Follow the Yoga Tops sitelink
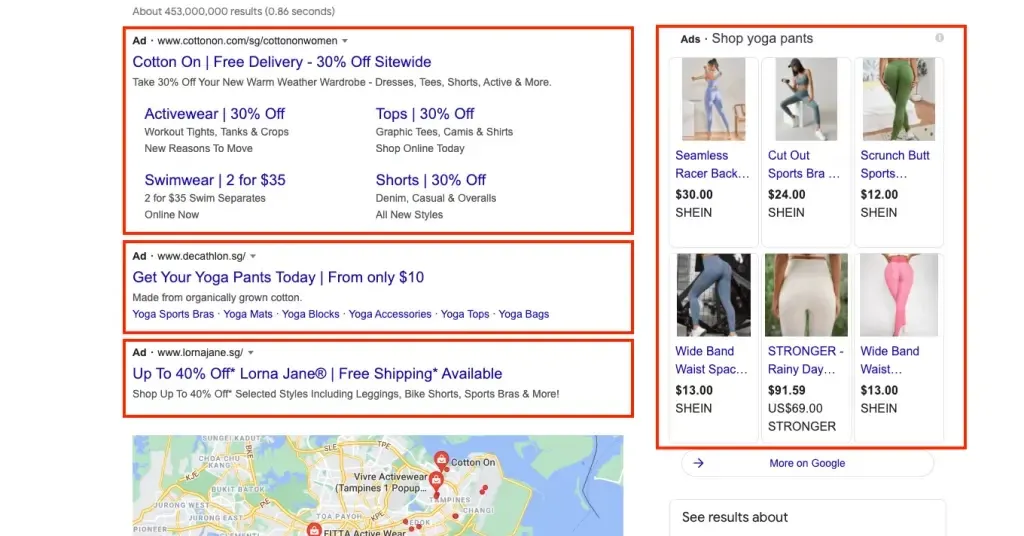Image resolution: width=1024 pixels, height=536 pixels. pos(465,314)
